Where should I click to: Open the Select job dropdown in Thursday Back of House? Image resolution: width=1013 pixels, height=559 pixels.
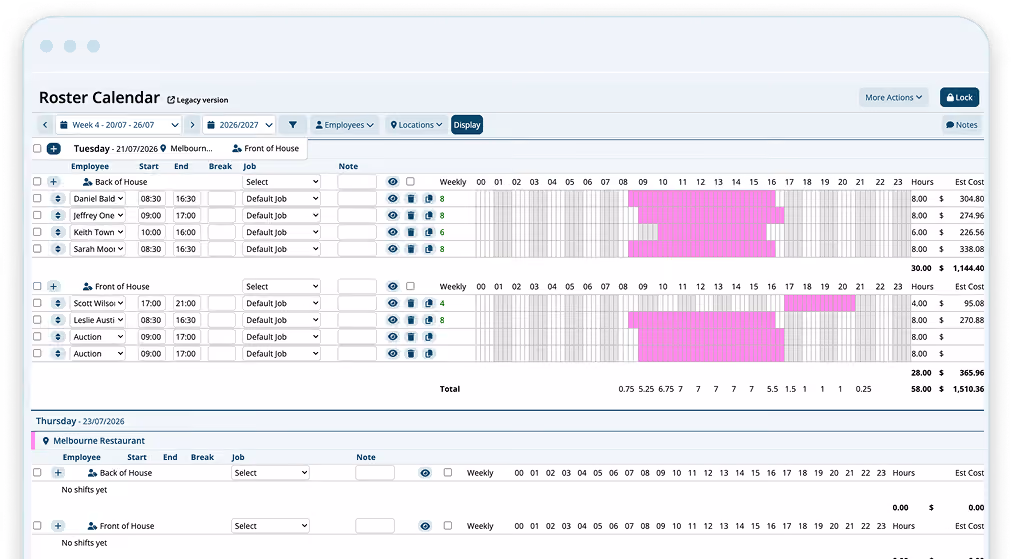tap(270, 472)
